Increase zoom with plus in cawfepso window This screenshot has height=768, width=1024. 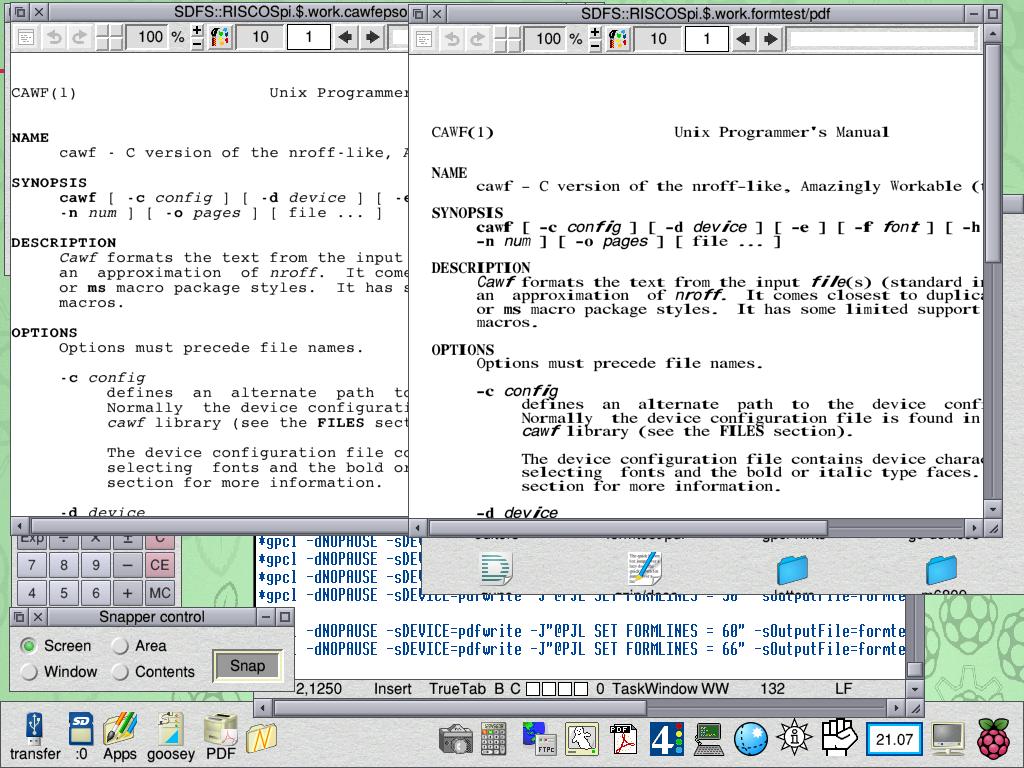197,31
